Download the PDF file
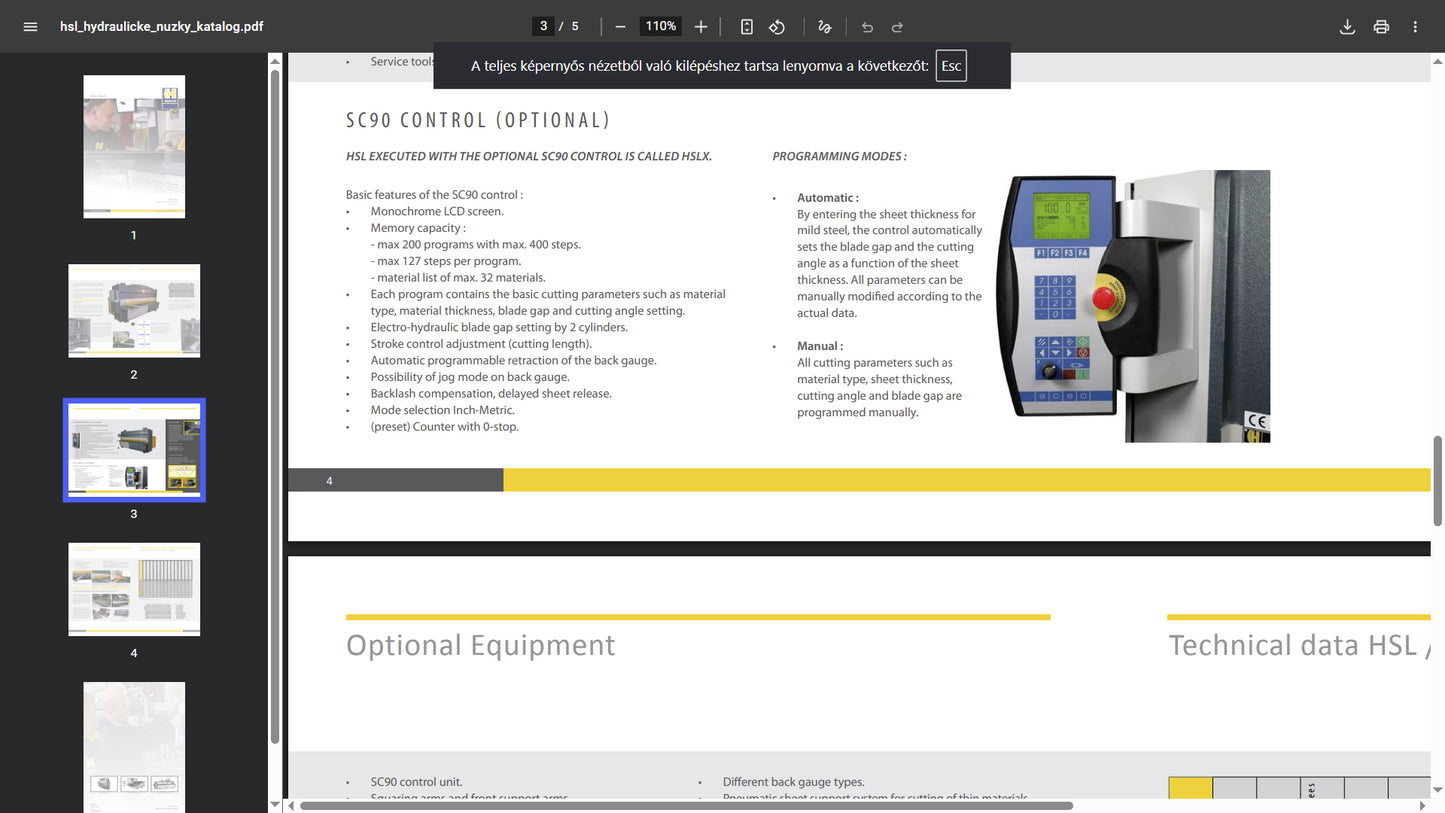Screen dimensions: 1445x813 [x=1347, y=27]
